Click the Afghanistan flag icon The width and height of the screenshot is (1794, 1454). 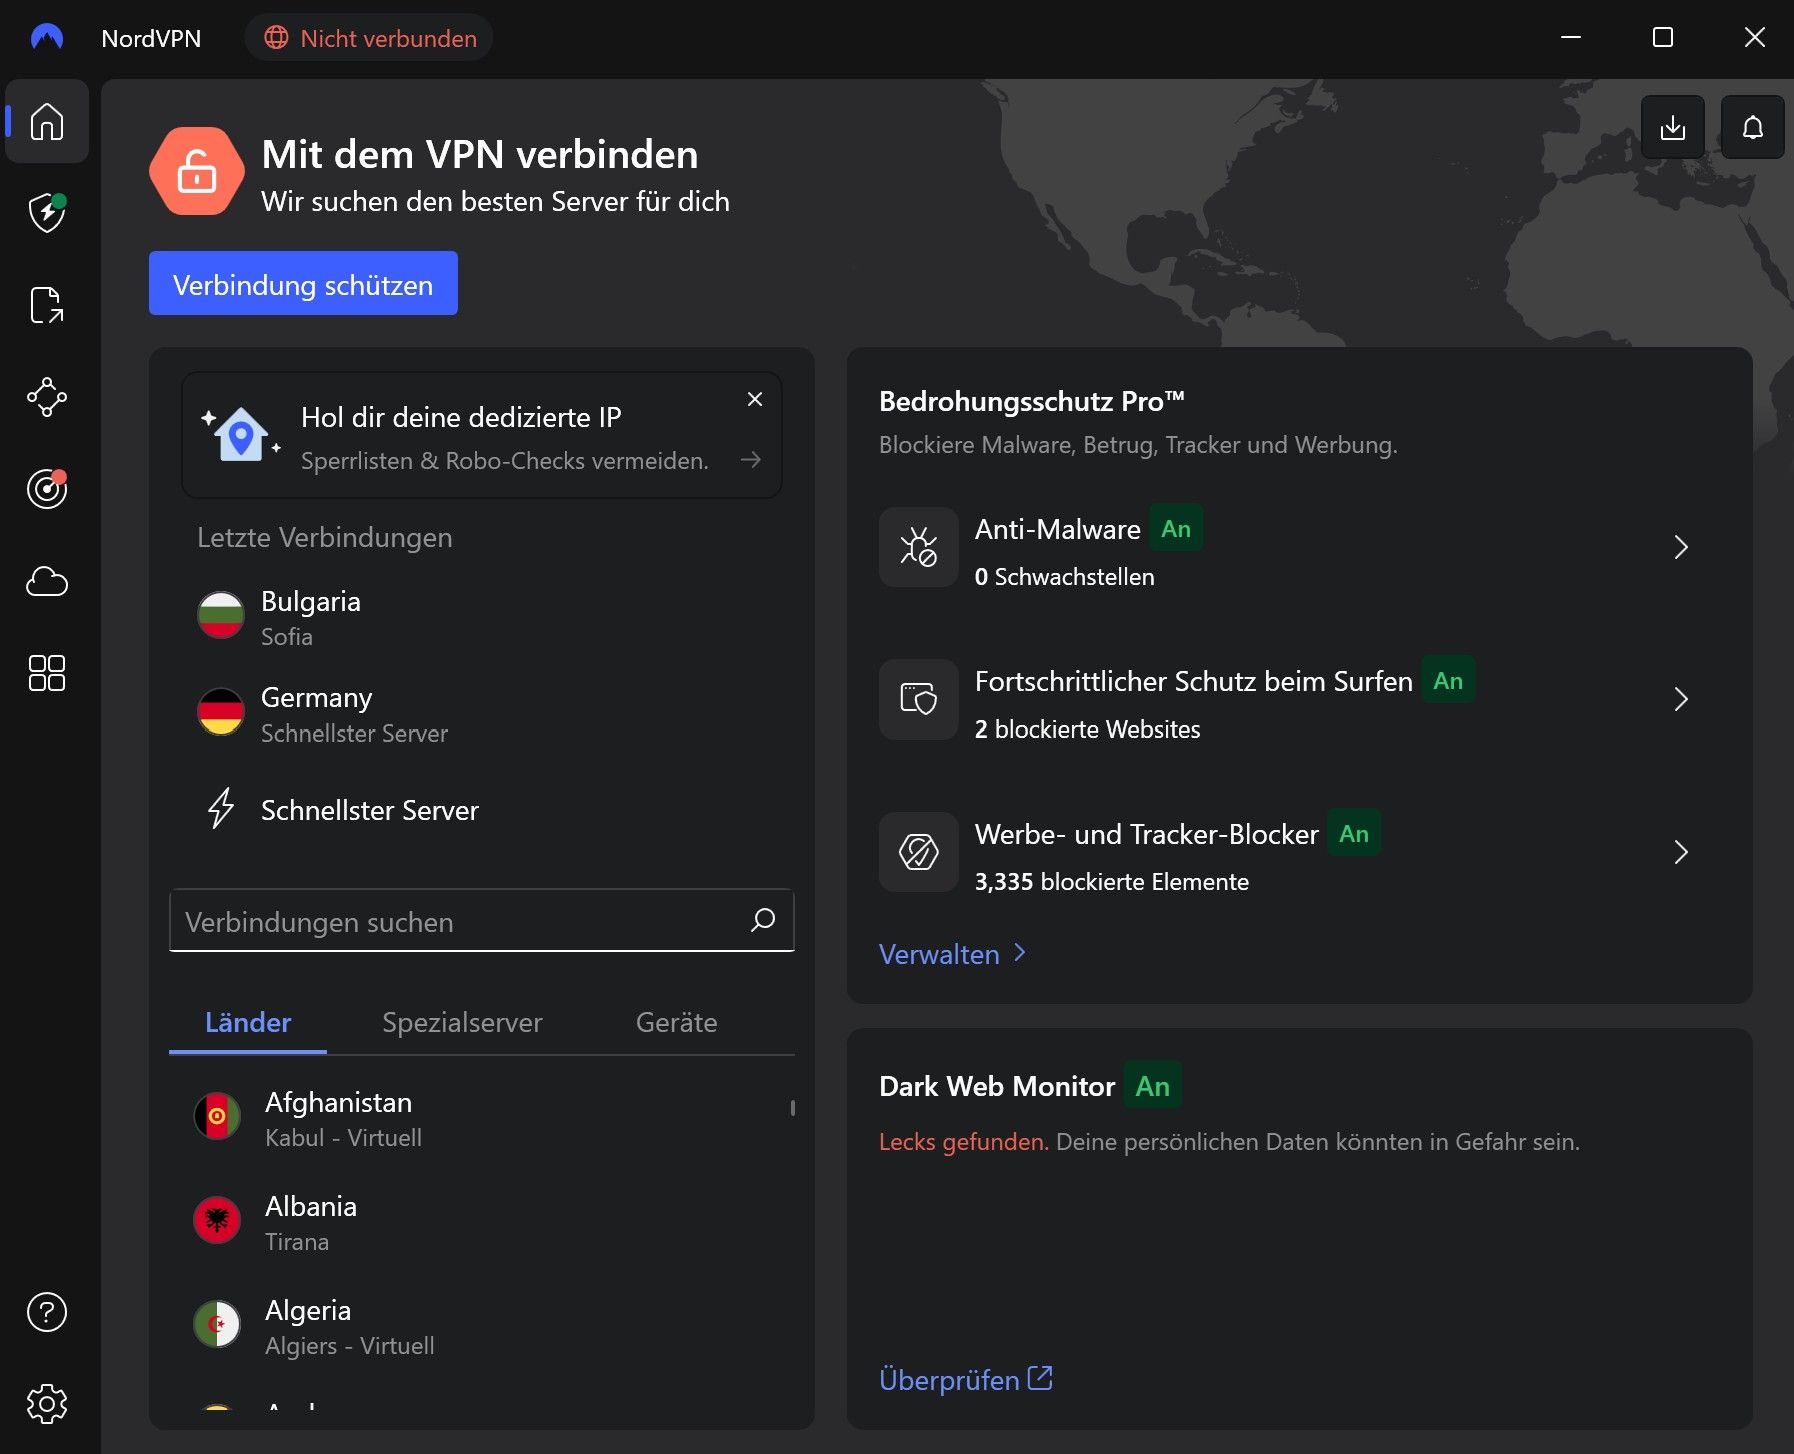click(x=217, y=1116)
